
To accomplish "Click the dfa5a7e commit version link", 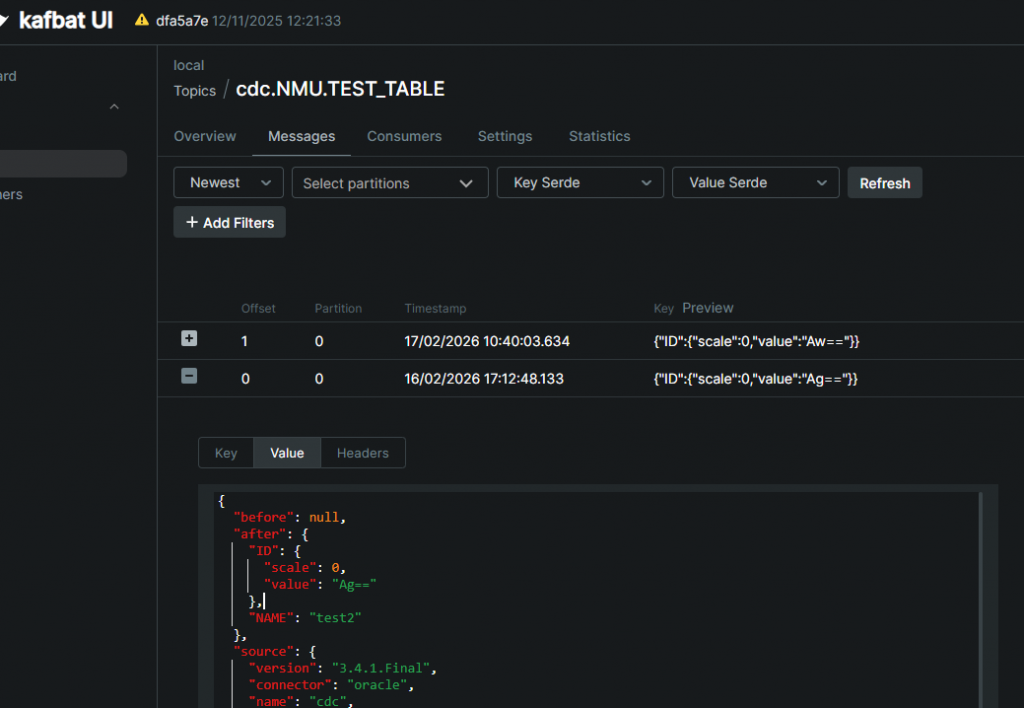I will (x=182, y=21).
